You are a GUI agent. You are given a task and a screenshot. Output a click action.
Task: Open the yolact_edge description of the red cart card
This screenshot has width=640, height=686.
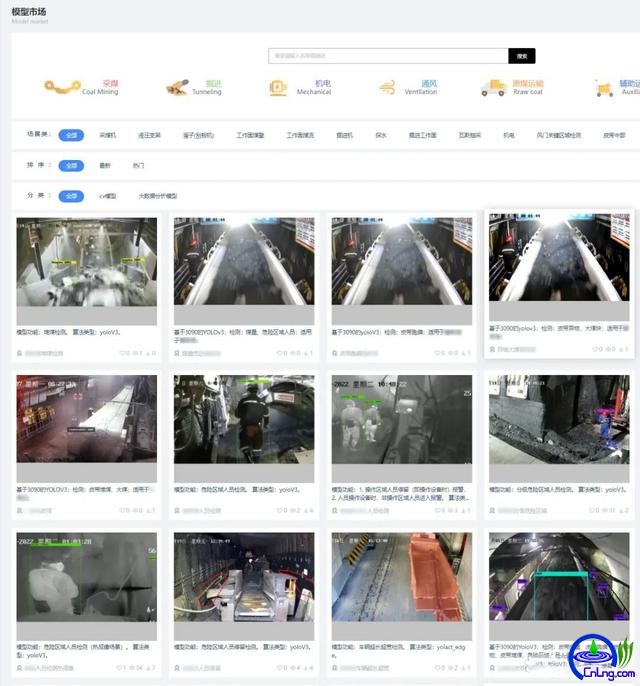[x=399, y=651]
